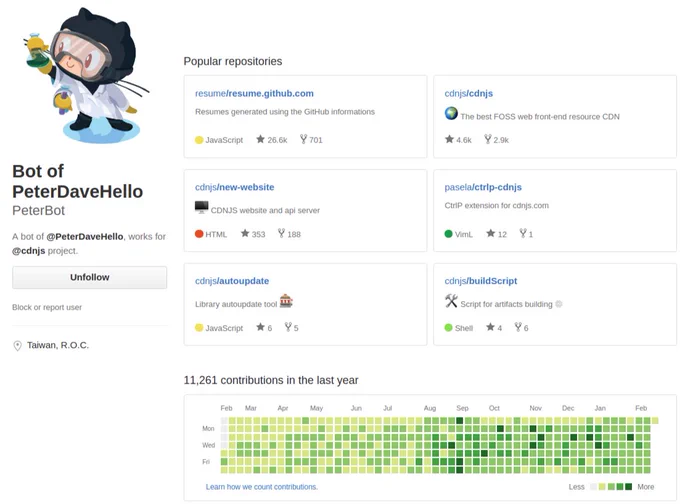This screenshot has height=504, width=680.
Task: Click the location pin icon near Taiwan
Action: [x=17, y=346]
